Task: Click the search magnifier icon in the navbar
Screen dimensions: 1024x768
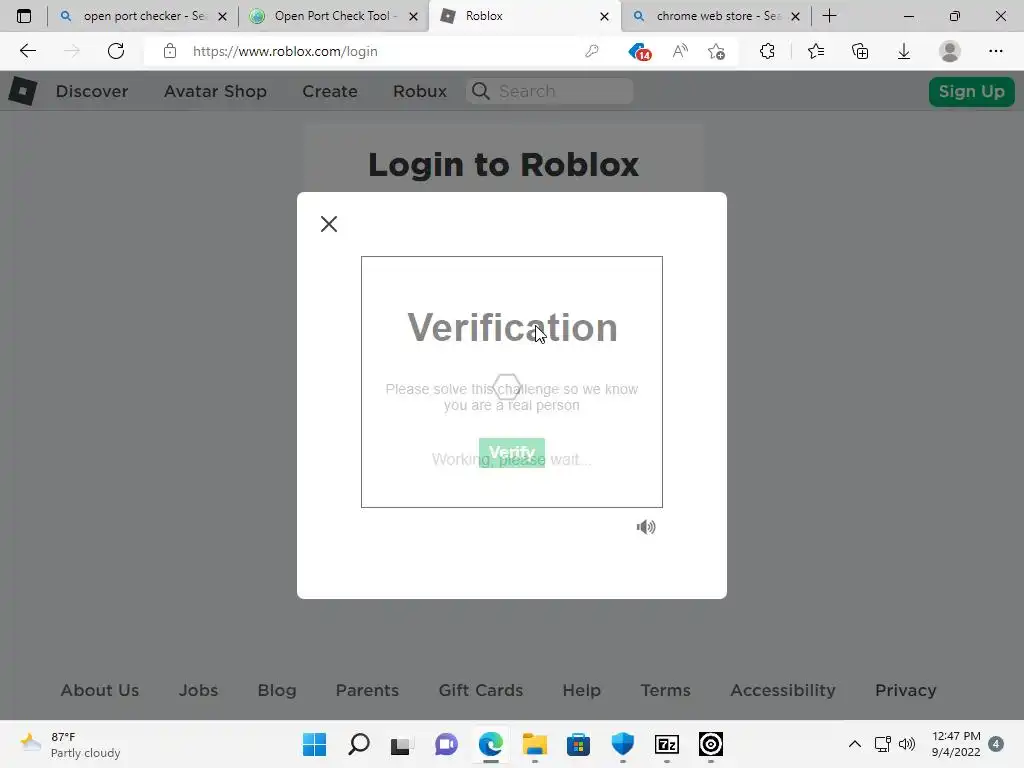Action: (481, 91)
